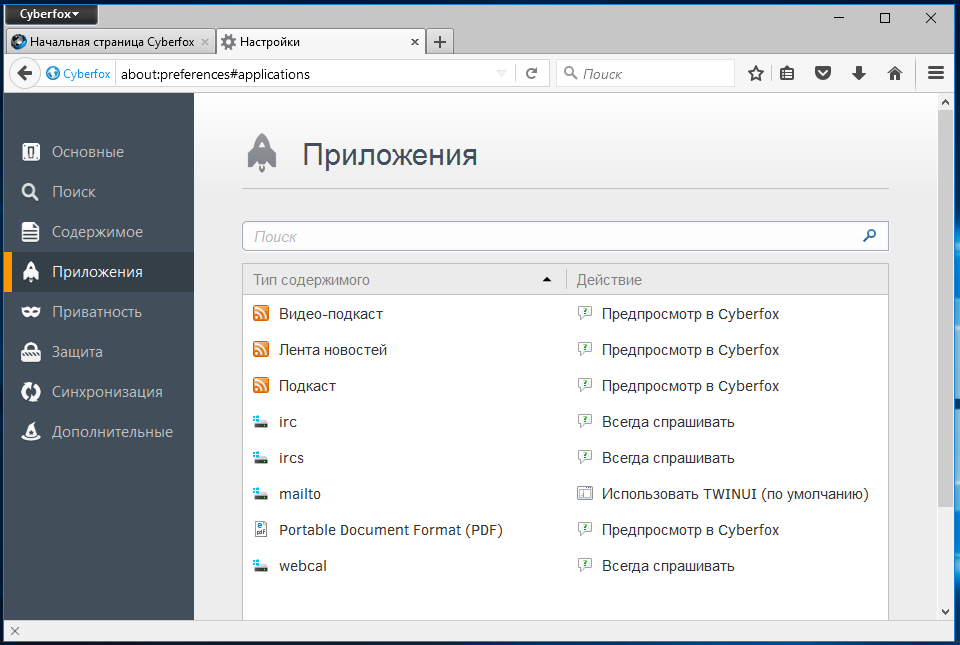960x645 pixels.
Task: Open the hamburger menu
Action: [x=936, y=73]
